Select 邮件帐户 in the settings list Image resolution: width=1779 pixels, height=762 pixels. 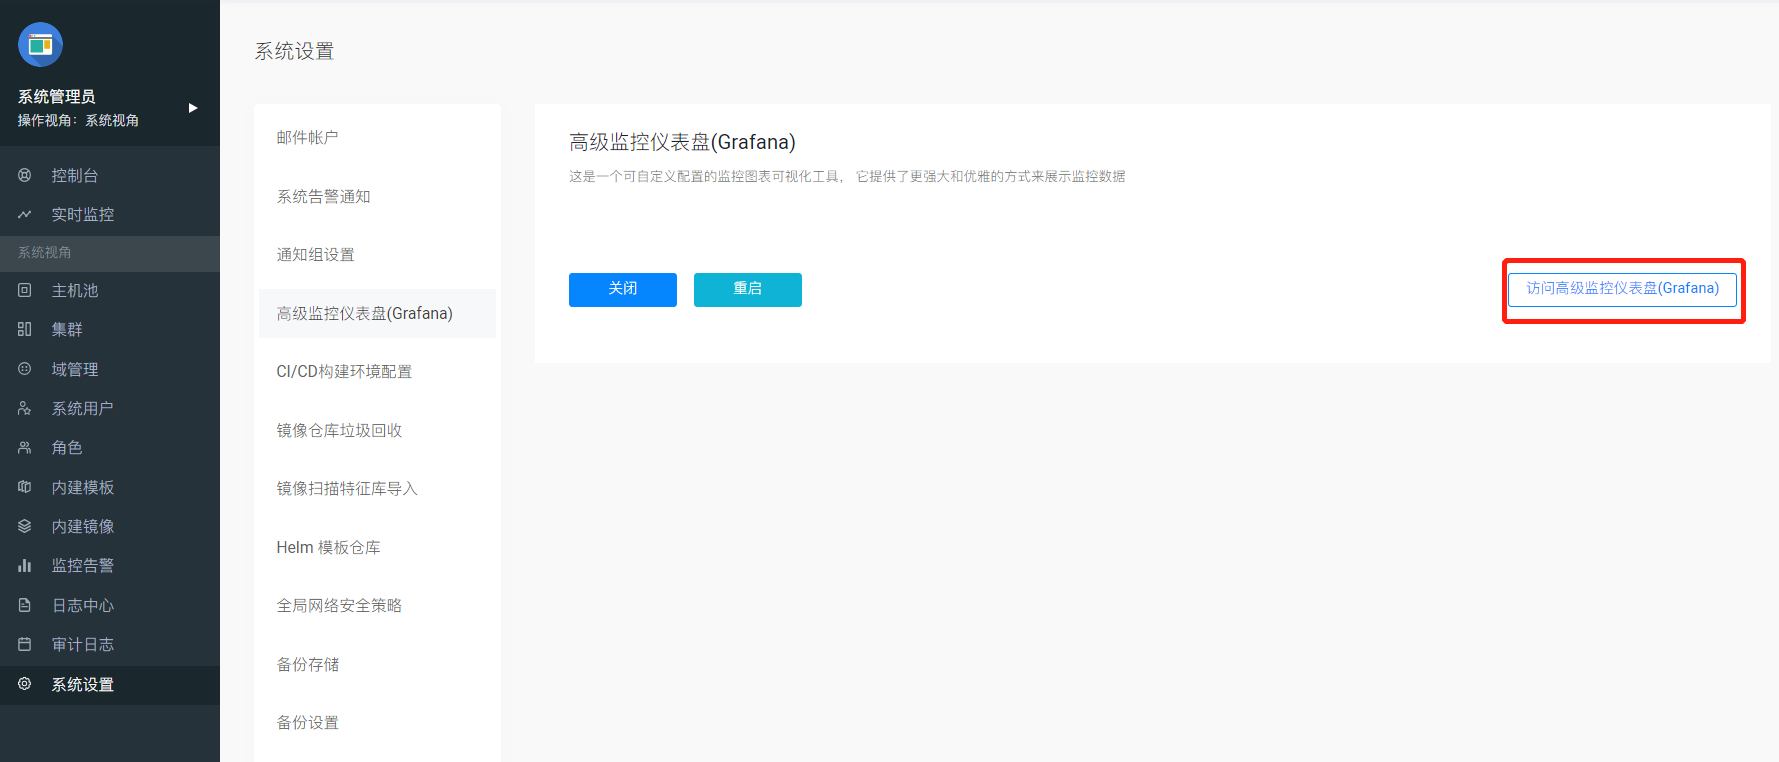(307, 138)
